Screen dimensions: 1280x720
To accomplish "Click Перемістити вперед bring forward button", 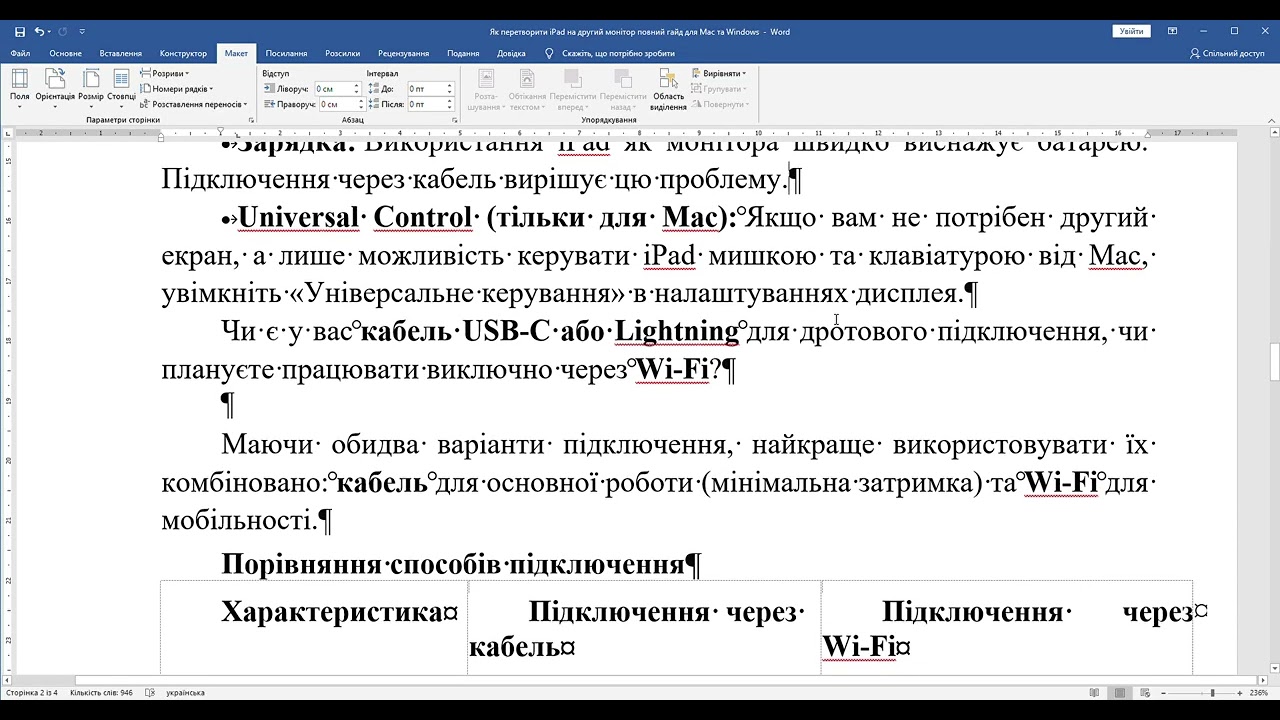I will point(573,89).
